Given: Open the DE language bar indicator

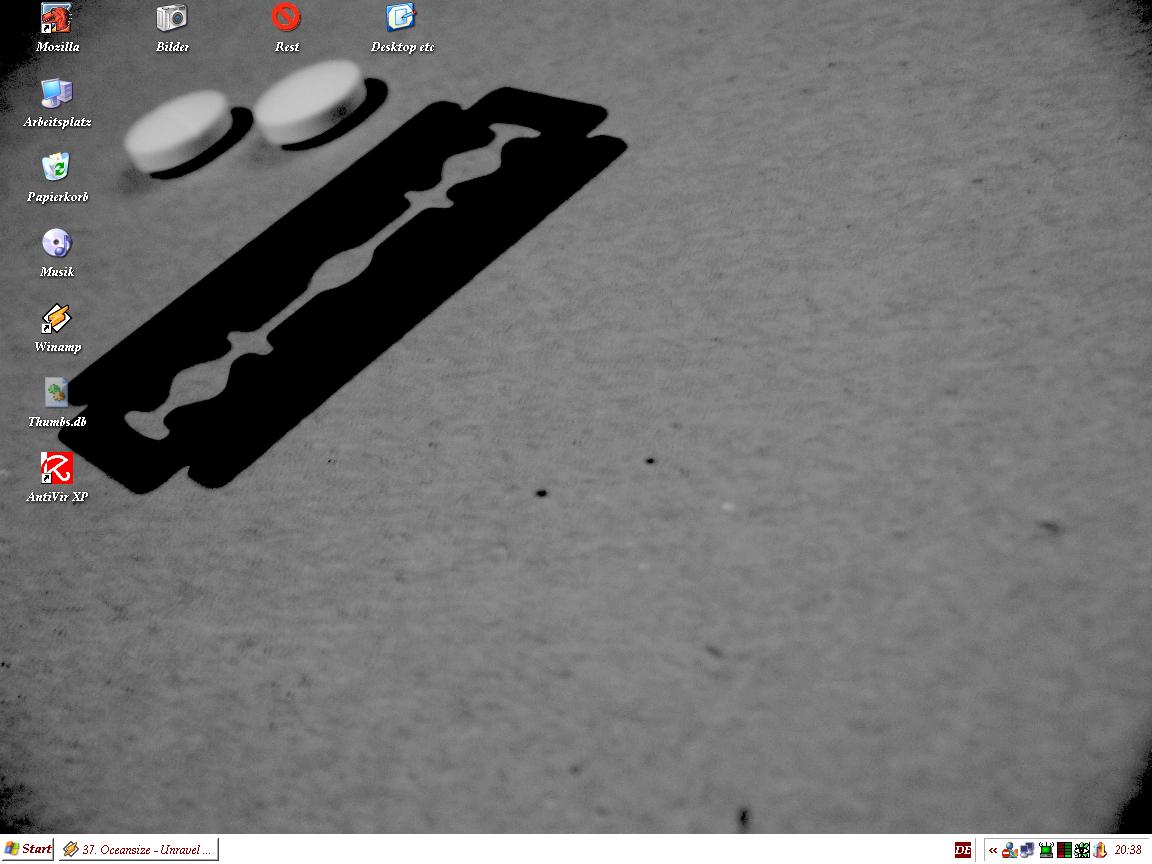Looking at the screenshot, I should [963, 850].
